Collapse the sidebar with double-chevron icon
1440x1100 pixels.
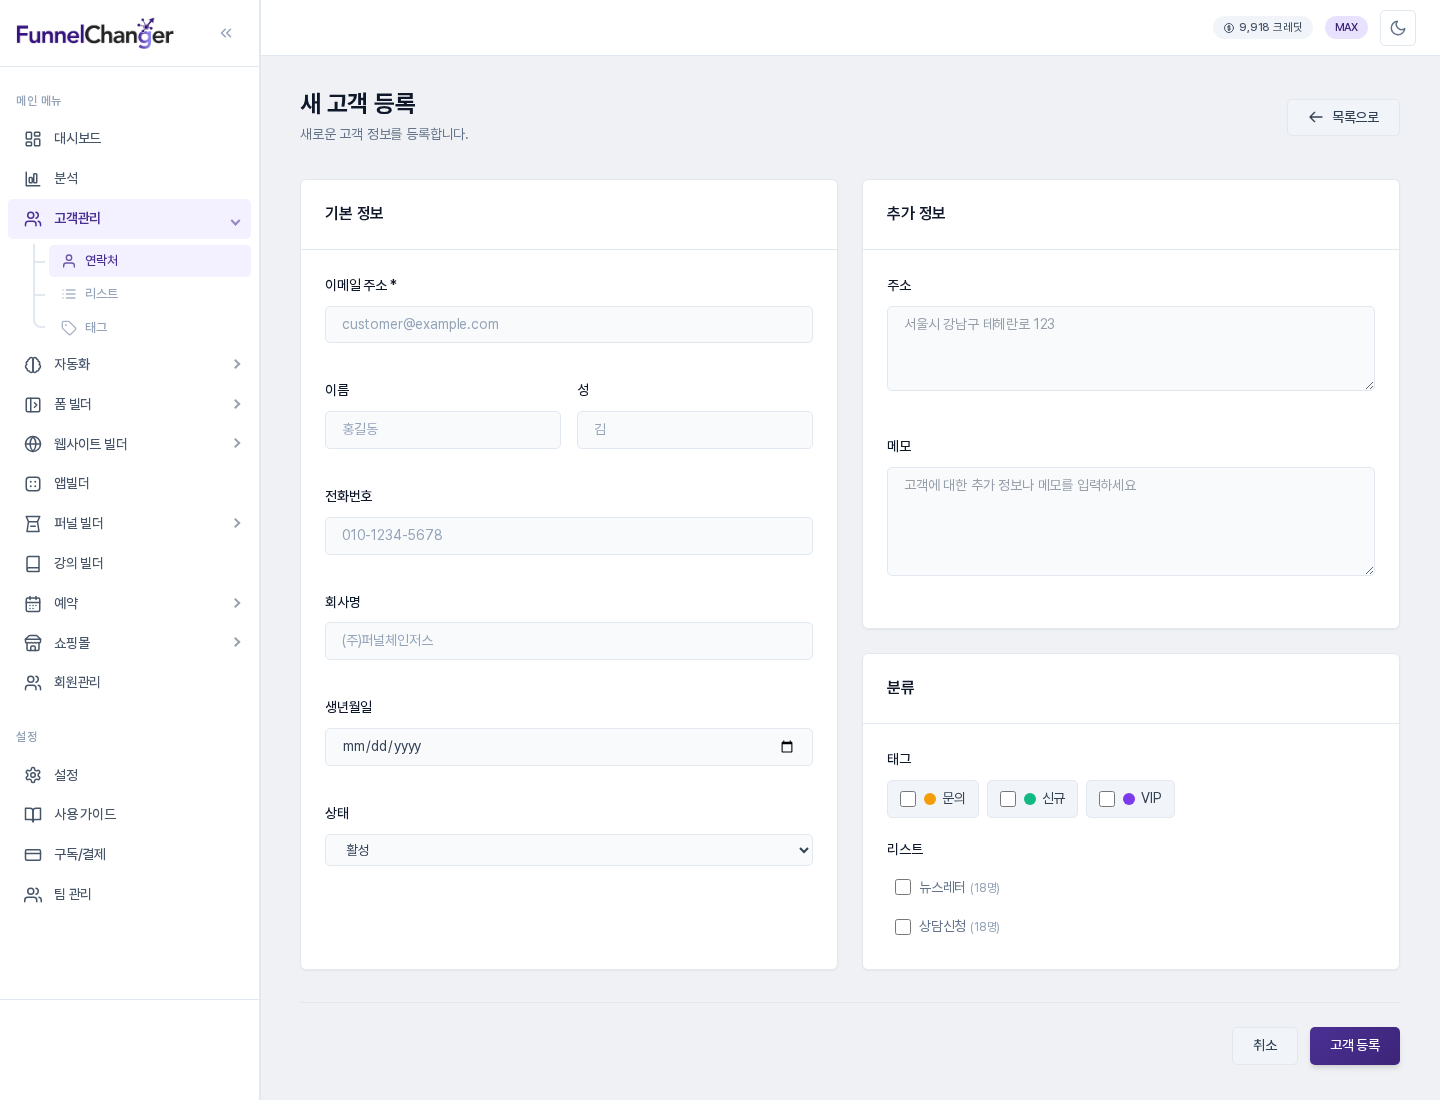coord(226,33)
